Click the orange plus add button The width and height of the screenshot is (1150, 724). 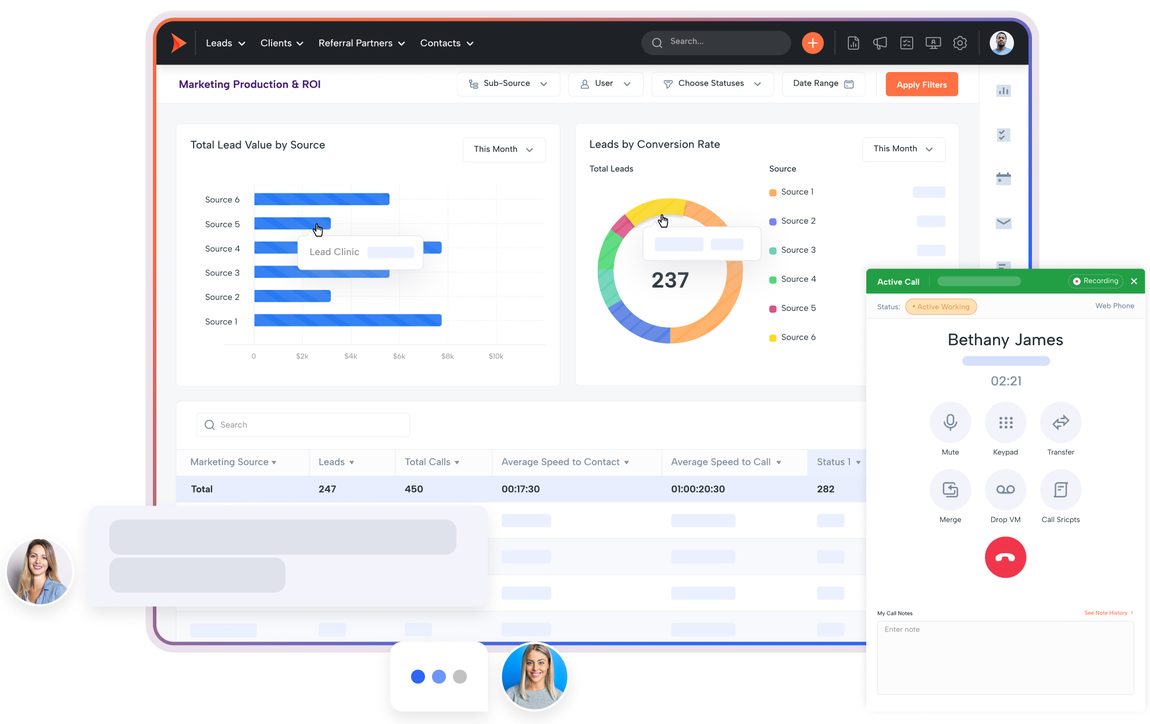pos(812,43)
